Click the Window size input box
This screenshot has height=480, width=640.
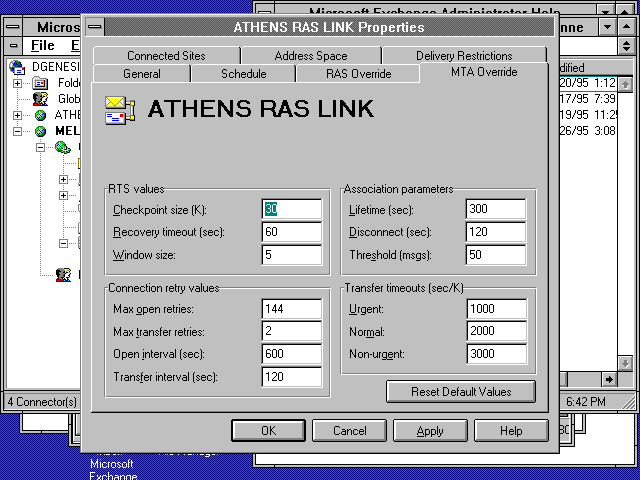click(x=291, y=255)
